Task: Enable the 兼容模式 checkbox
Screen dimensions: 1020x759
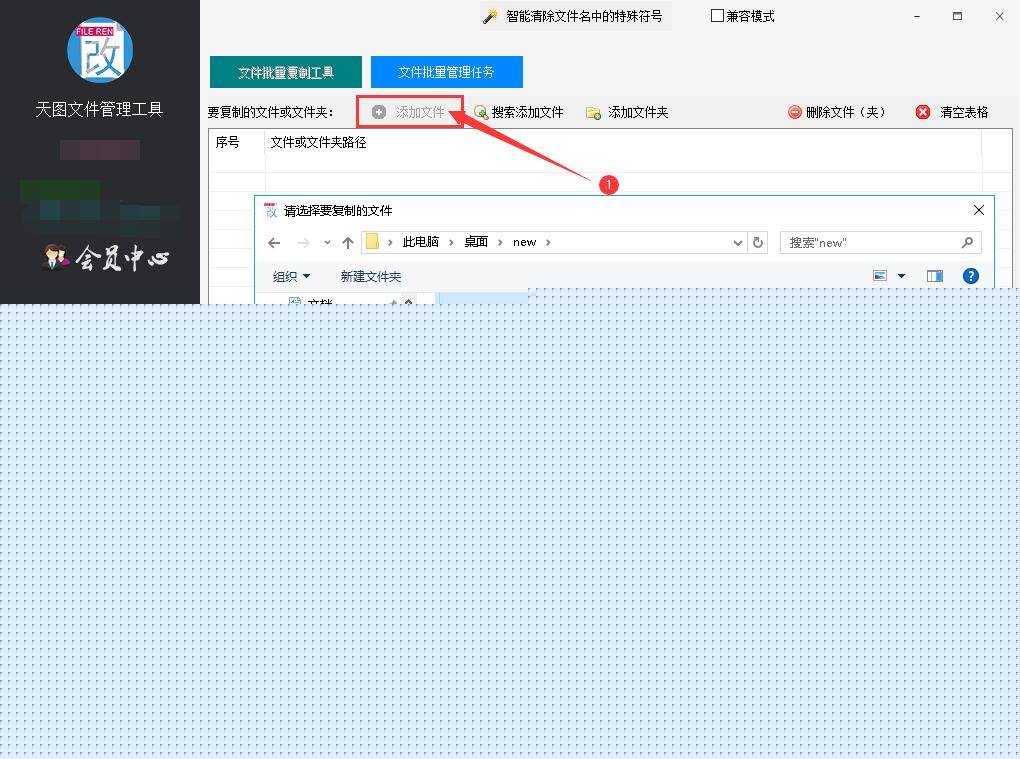Action: (x=717, y=16)
